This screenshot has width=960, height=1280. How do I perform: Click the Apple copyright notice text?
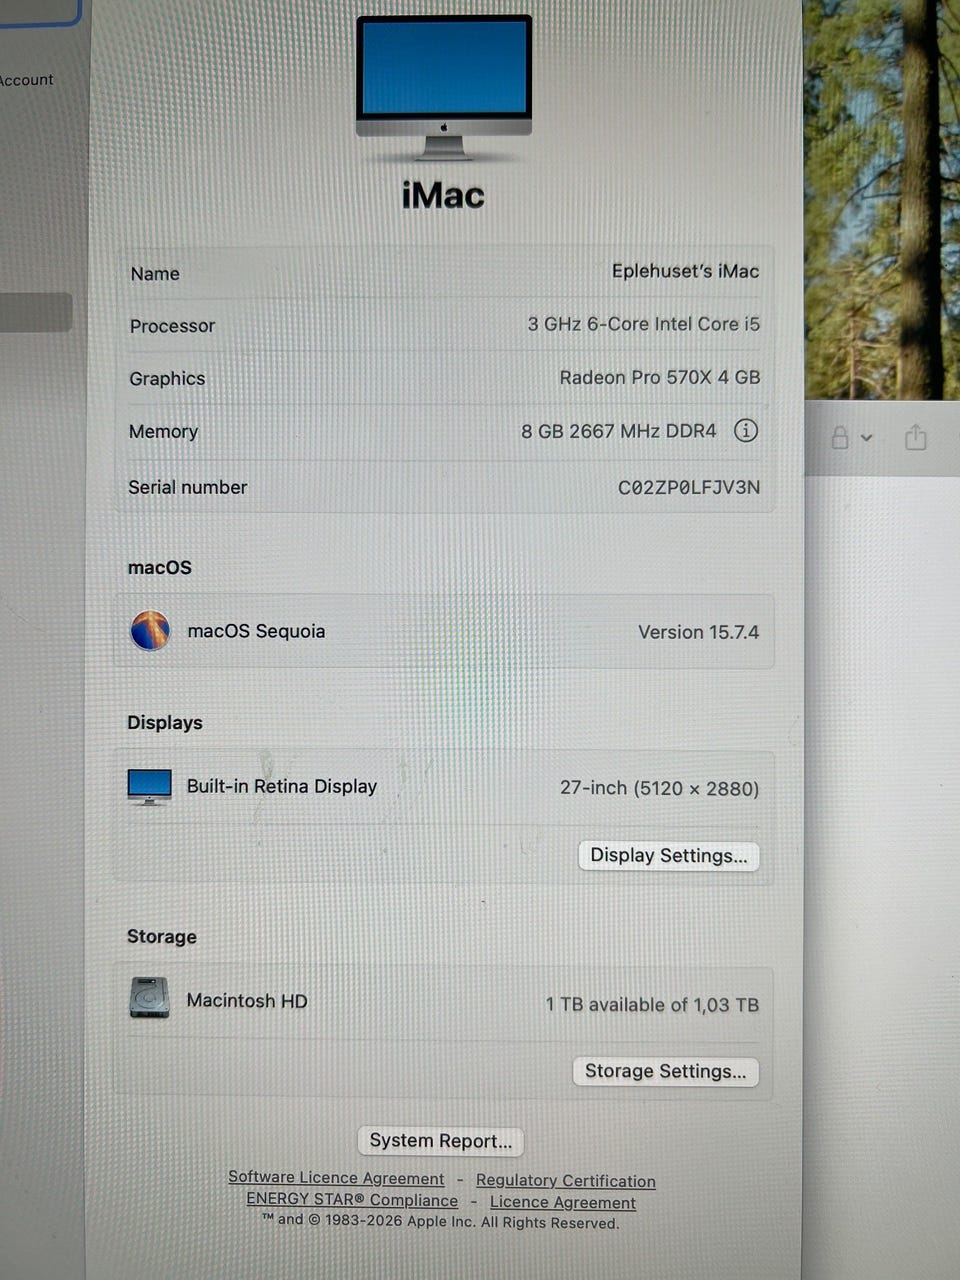pyautogui.click(x=441, y=1221)
